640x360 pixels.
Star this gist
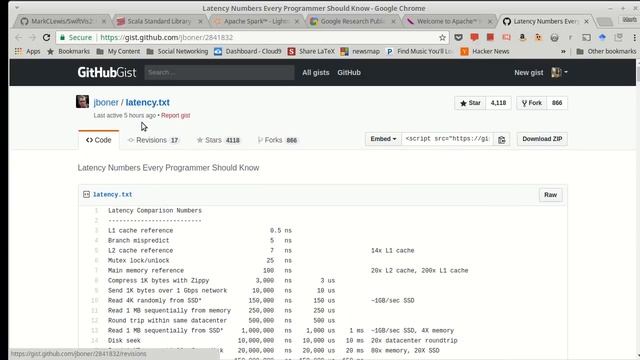(470, 103)
